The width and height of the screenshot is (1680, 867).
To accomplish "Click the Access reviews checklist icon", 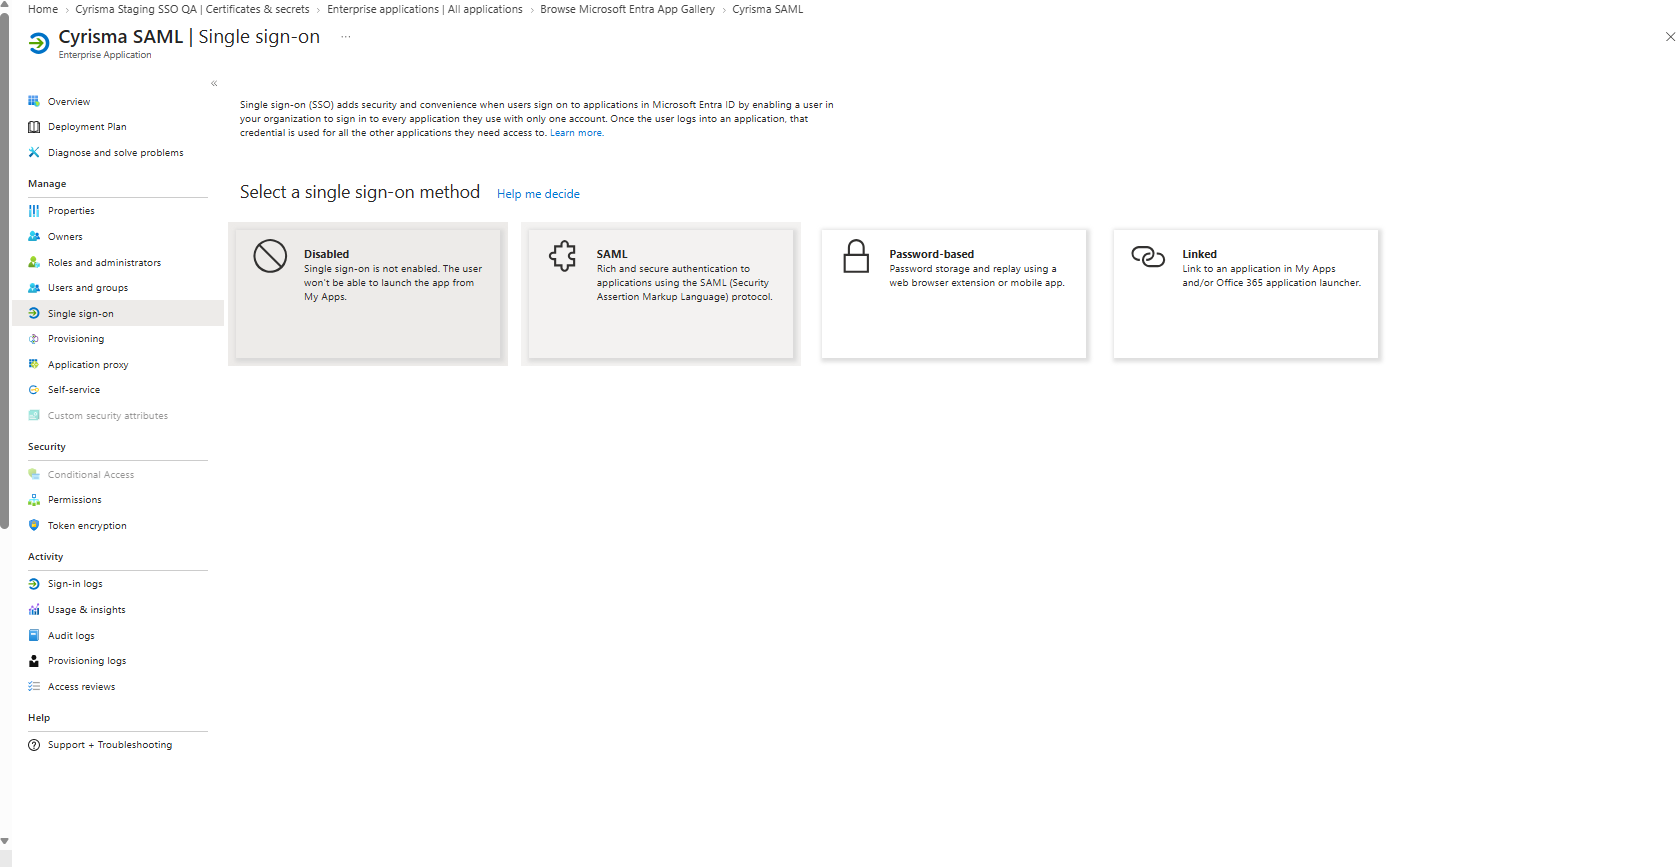I will click(x=34, y=686).
